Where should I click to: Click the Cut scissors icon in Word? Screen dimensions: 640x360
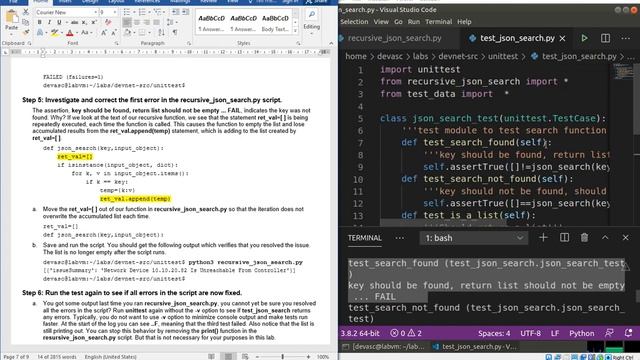(x=25, y=12)
